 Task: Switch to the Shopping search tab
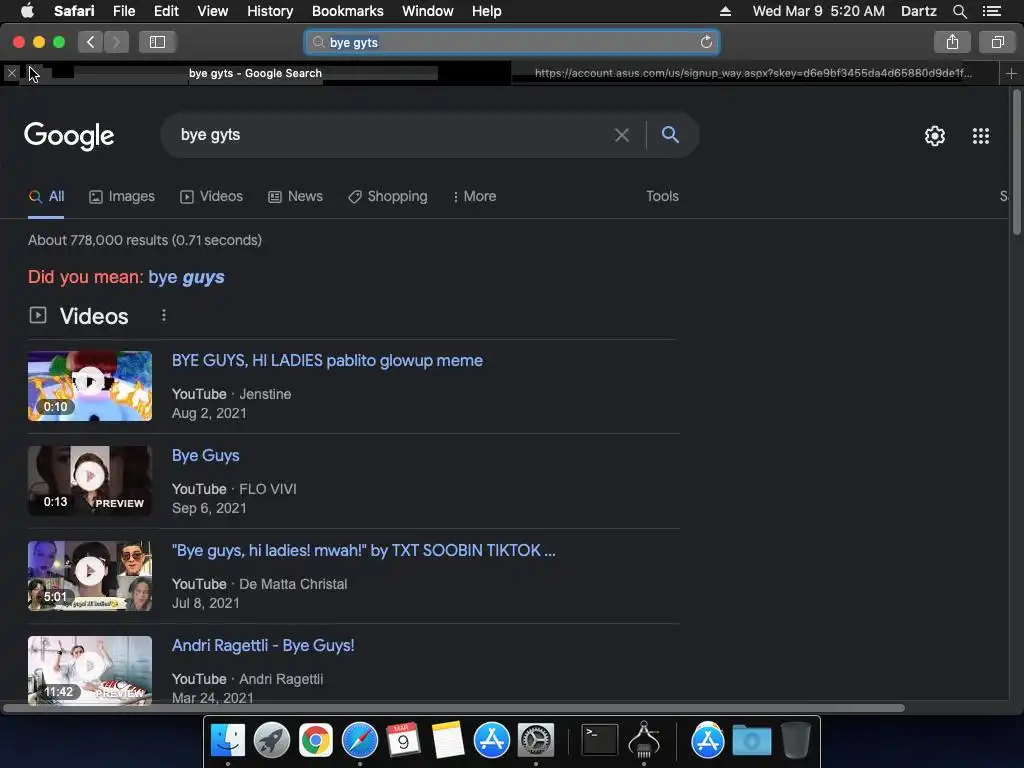coord(388,197)
